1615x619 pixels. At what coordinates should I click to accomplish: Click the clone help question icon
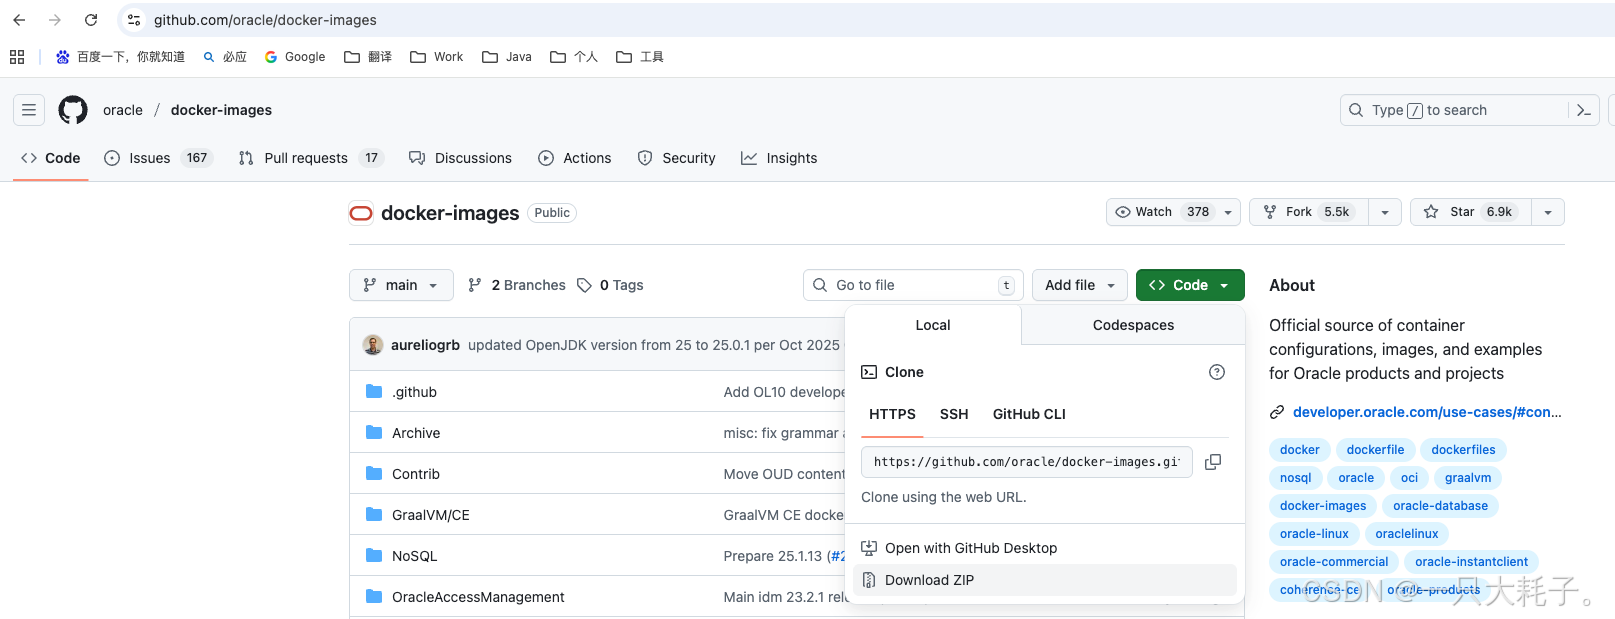[x=1217, y=372]
